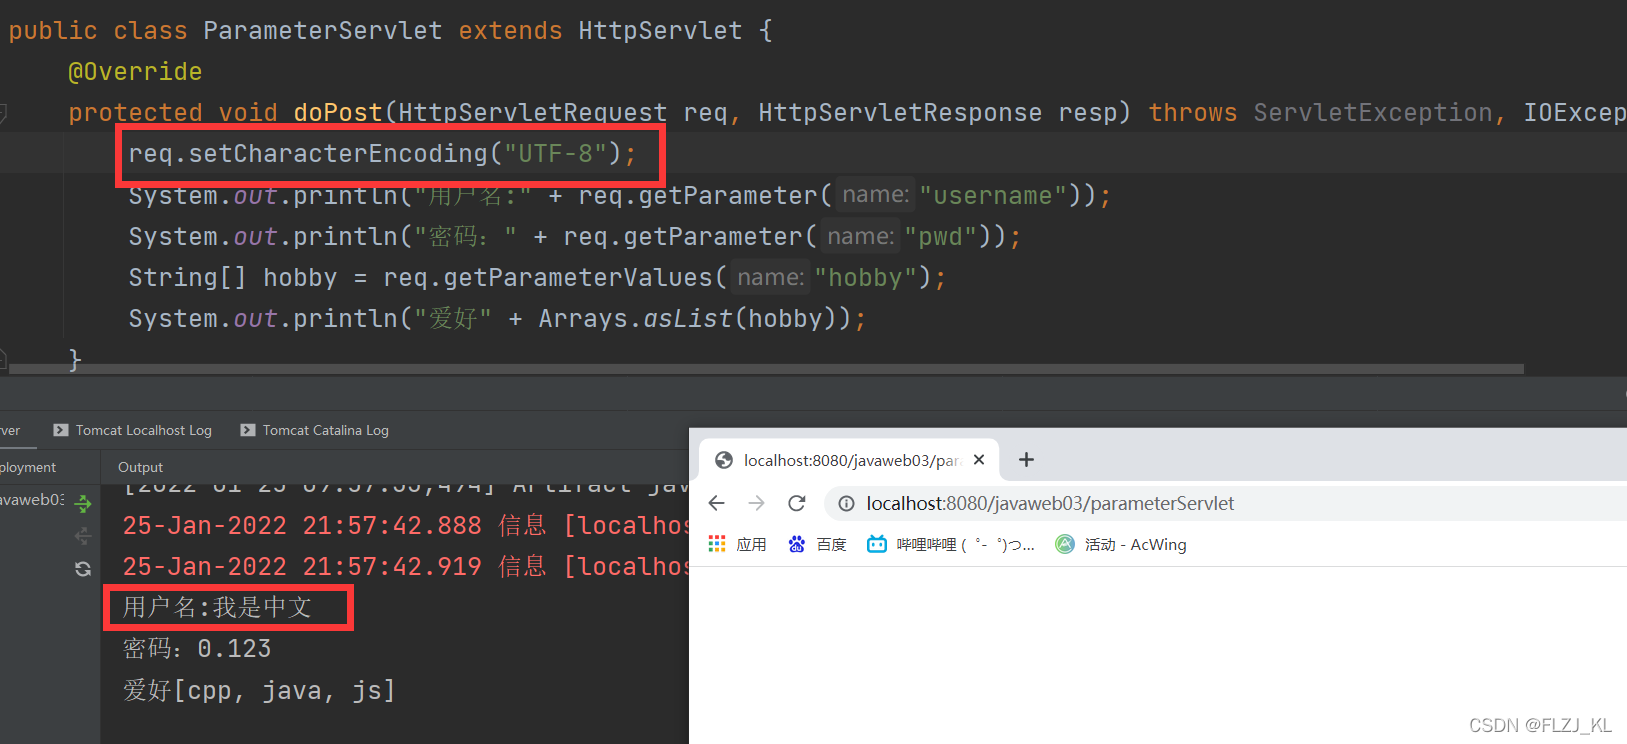The width and height of the screenshot is (1627, 744).
Task: Click the output line 密码: 0.123
Action: pyautogui.click(x=197, y=649)
